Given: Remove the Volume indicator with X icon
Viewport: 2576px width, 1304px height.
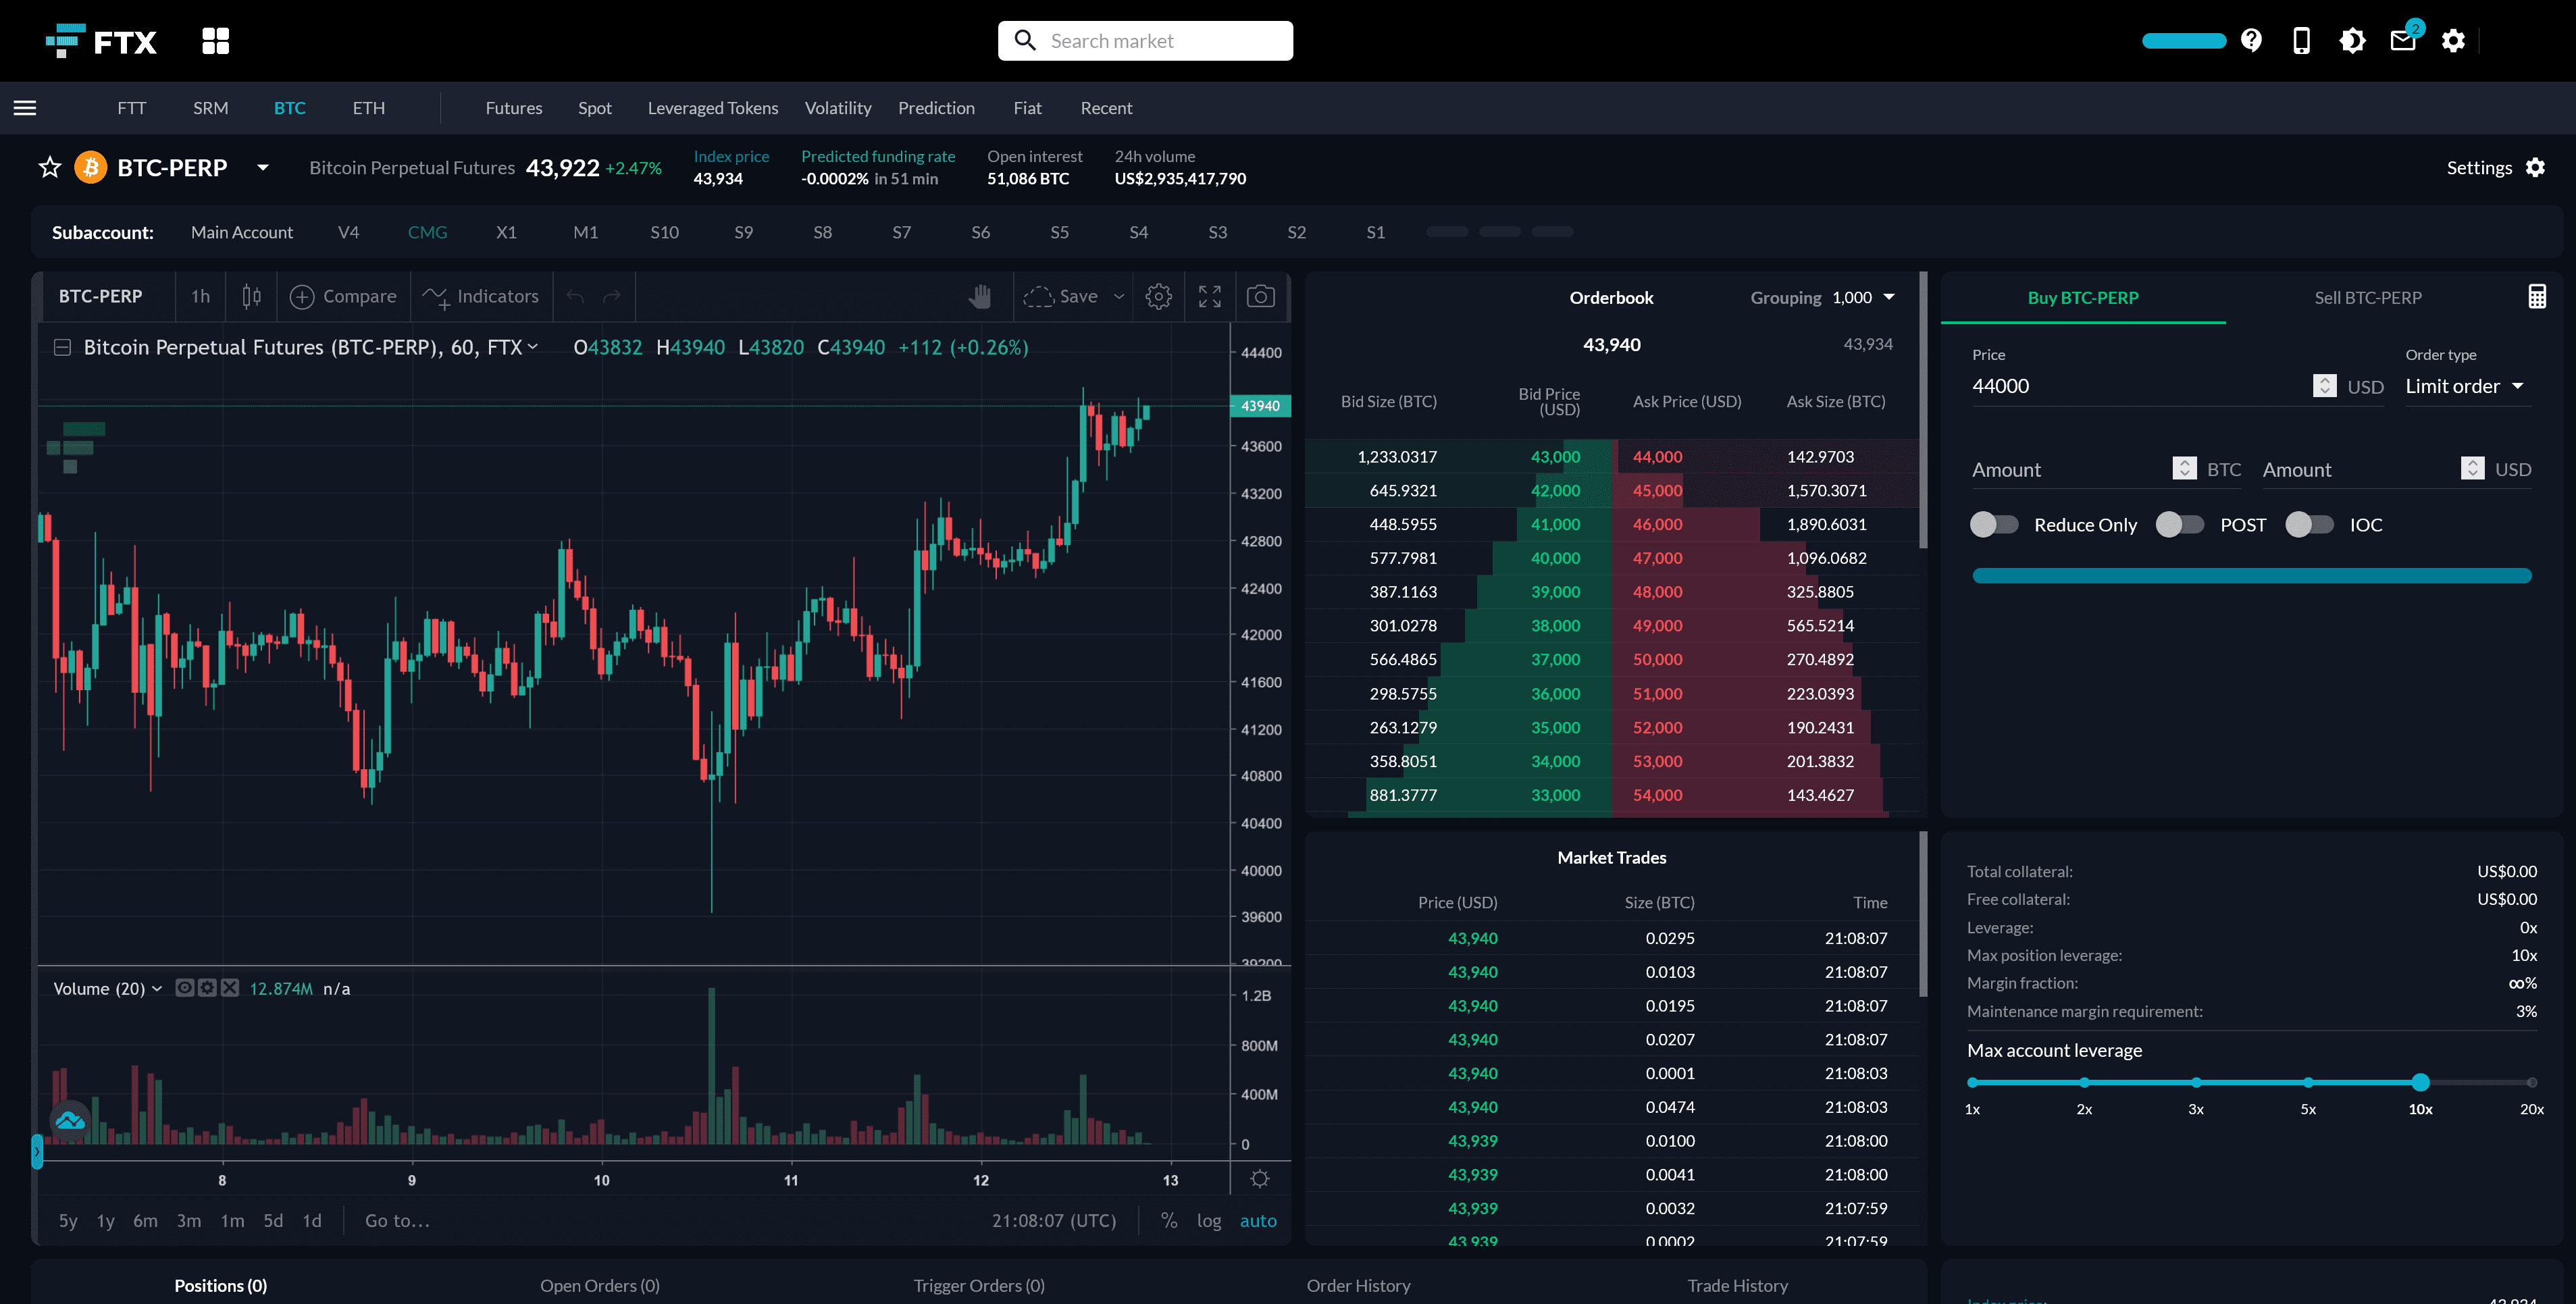Looking at the screenshot, I should pos(230,988).
